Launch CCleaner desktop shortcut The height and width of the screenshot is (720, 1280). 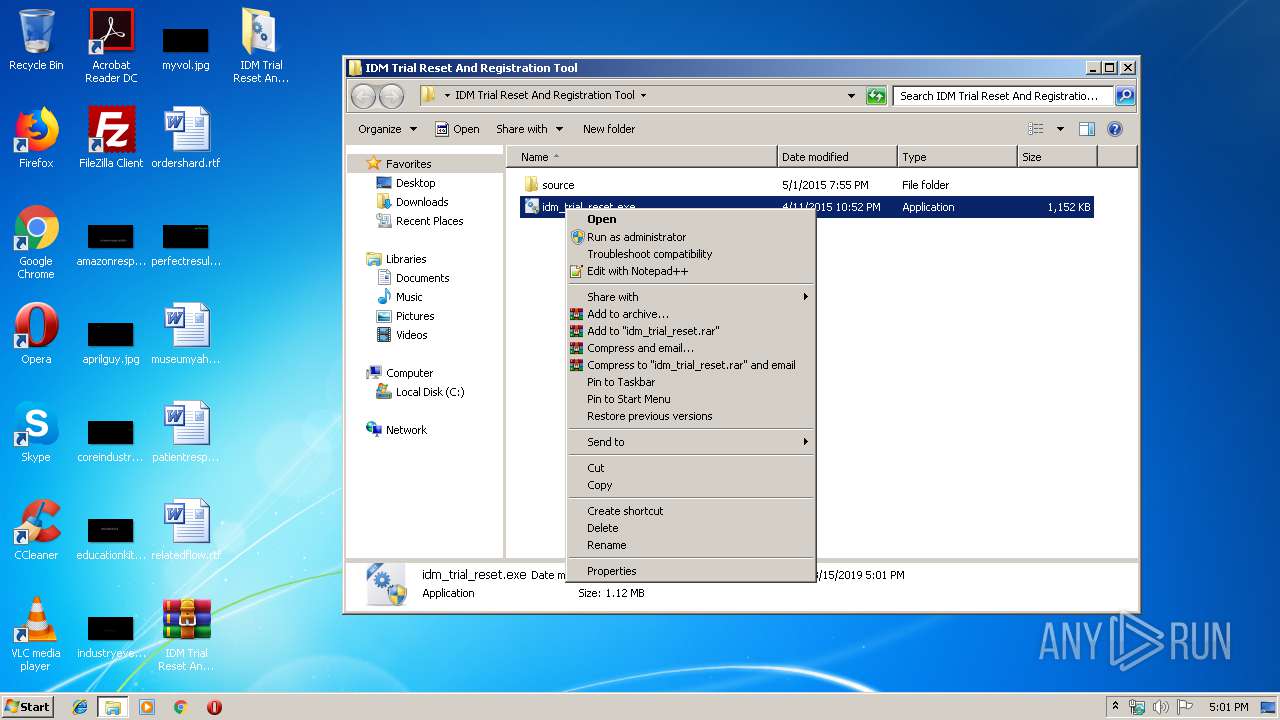(36, 529)
